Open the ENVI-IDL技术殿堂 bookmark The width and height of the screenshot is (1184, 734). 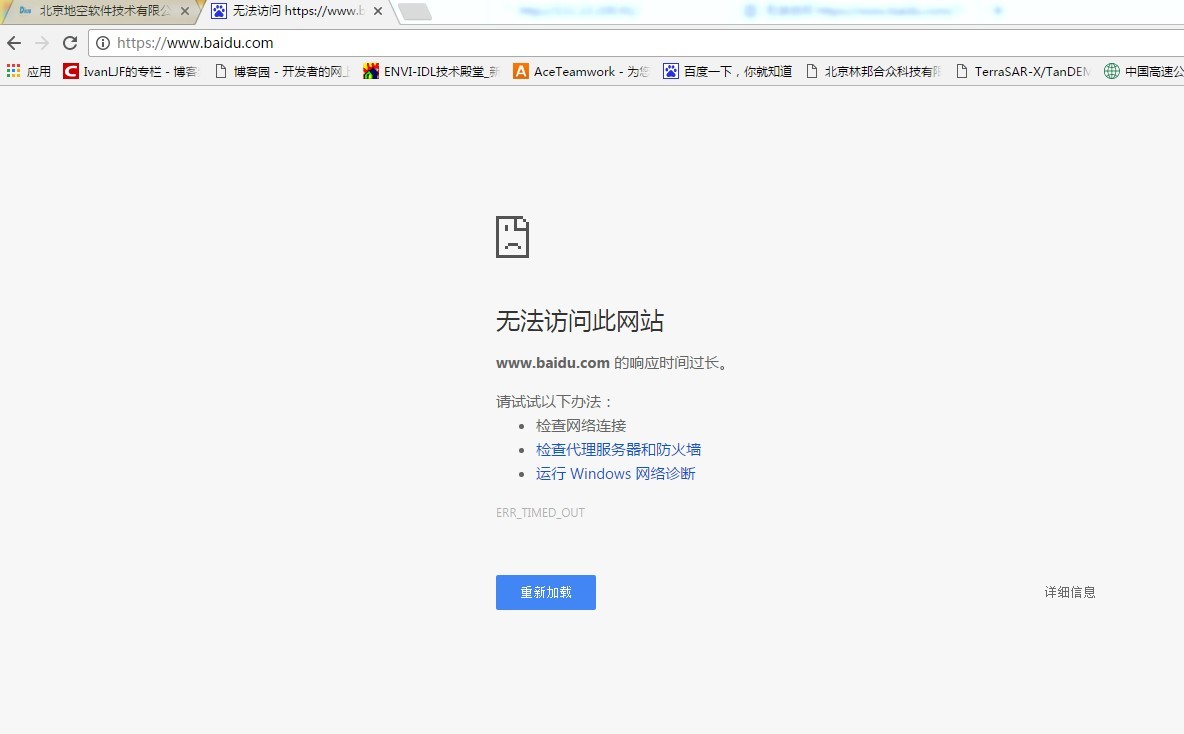pyautogui.click(x=431, y=71)
